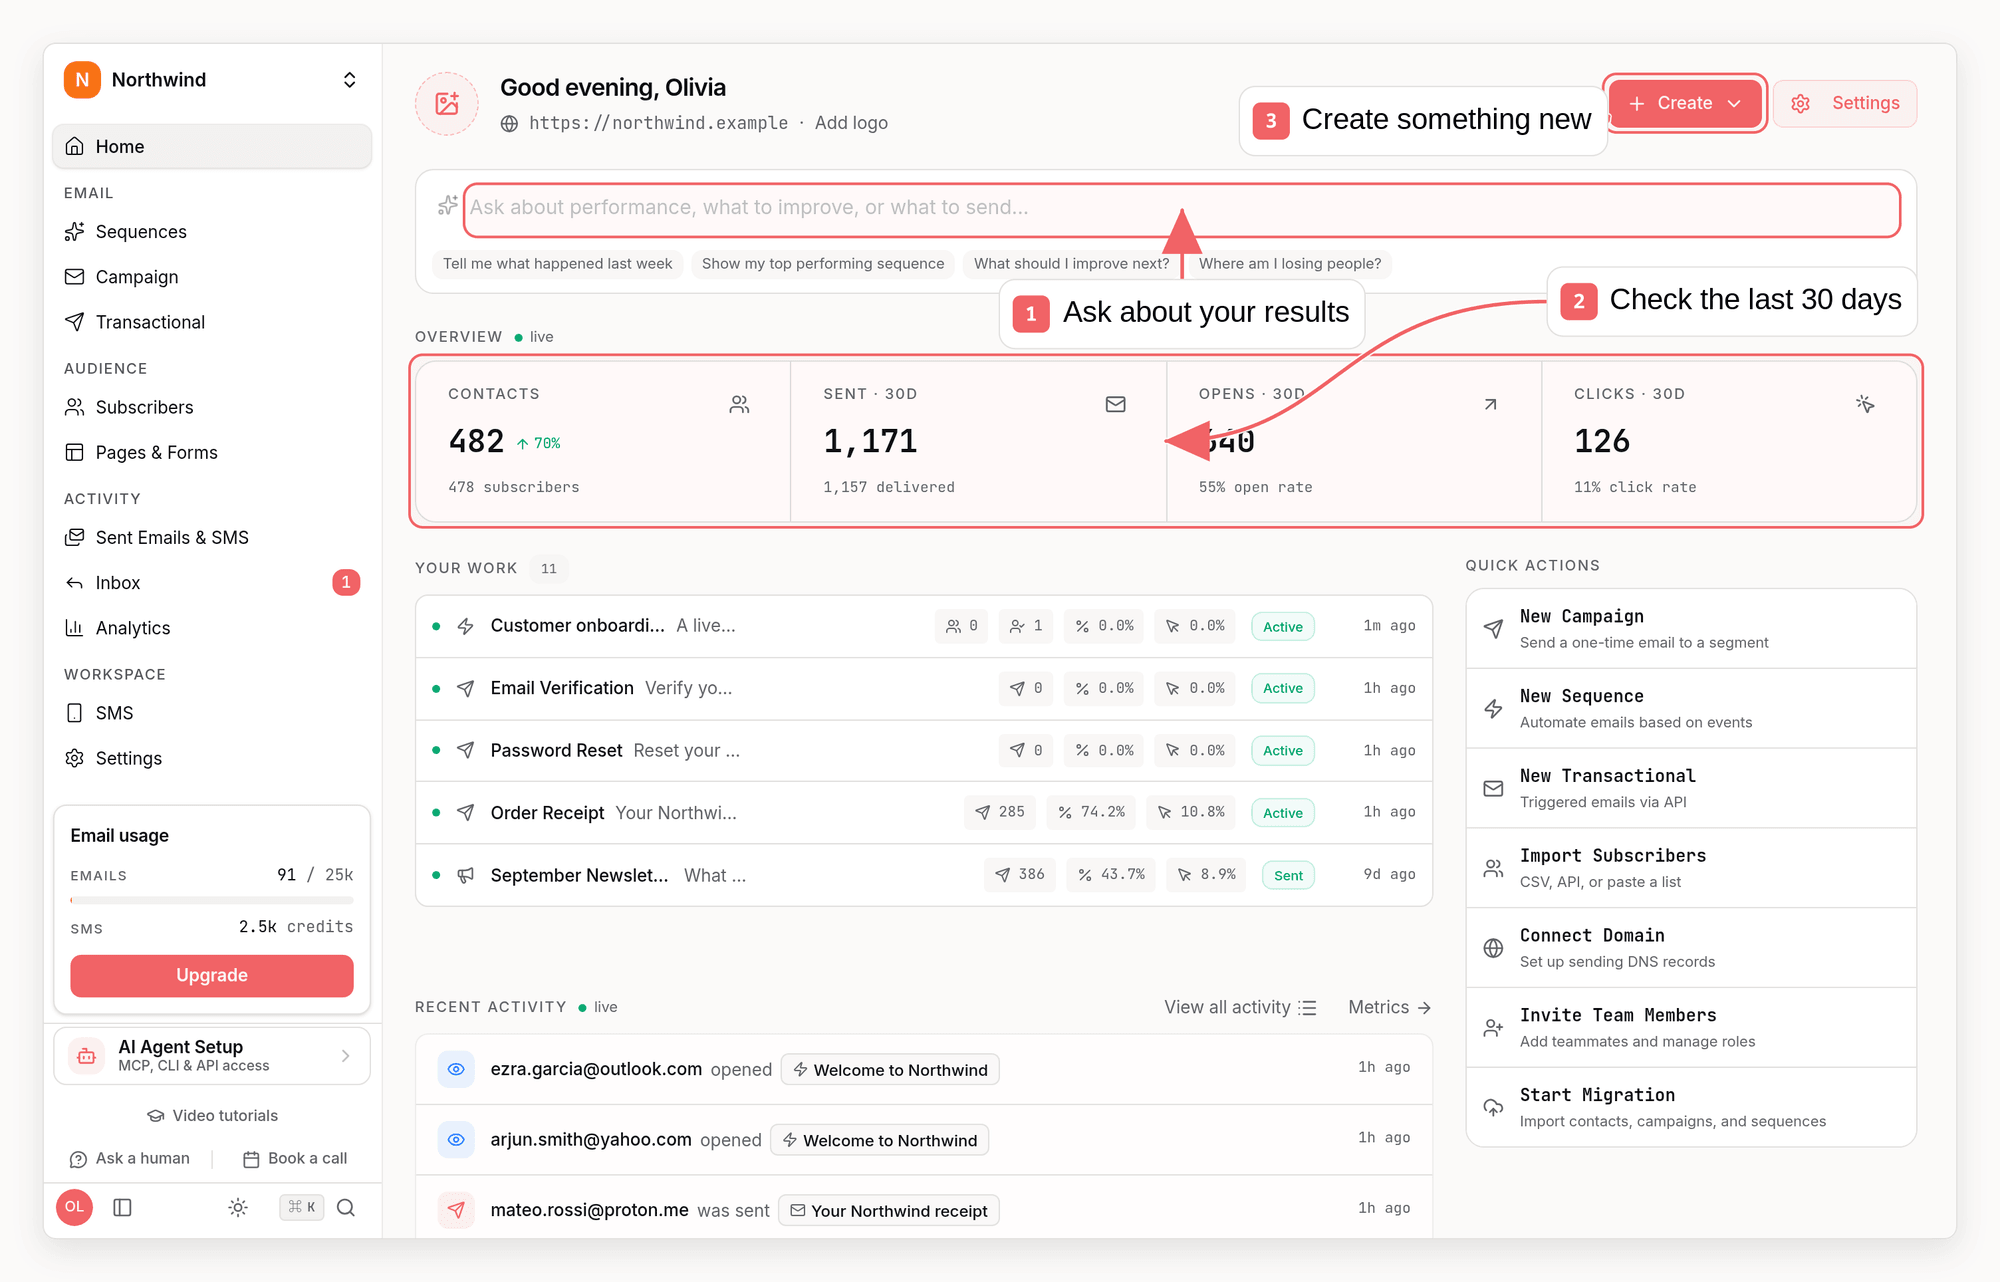Open the Customer onboarding sequence row

pos(924,626)
